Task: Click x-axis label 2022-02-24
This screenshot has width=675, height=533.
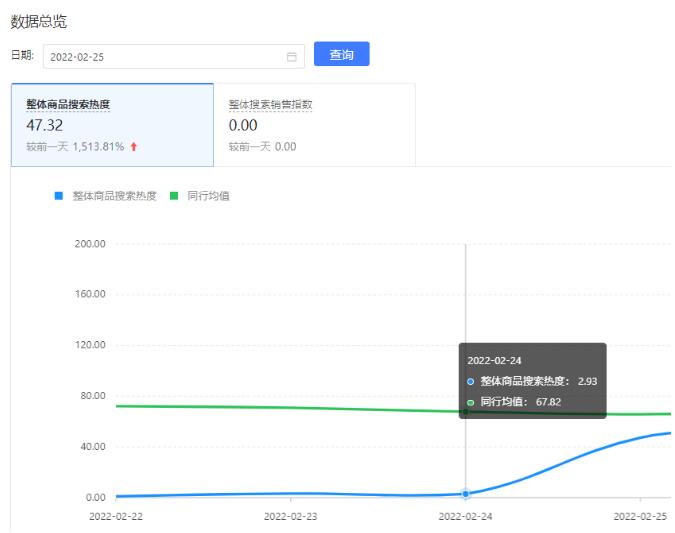Action: [x=465, y=516]
